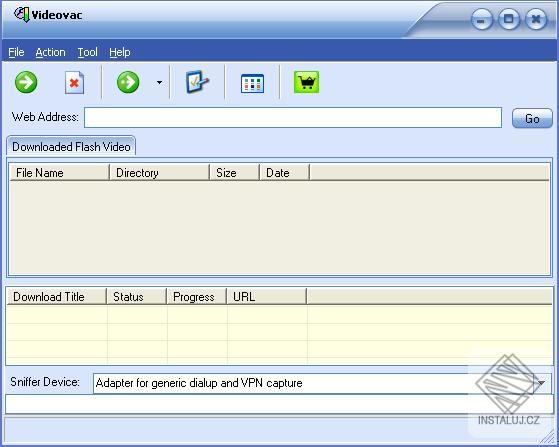Maximize the Videovac window

(x=509, y=20)
